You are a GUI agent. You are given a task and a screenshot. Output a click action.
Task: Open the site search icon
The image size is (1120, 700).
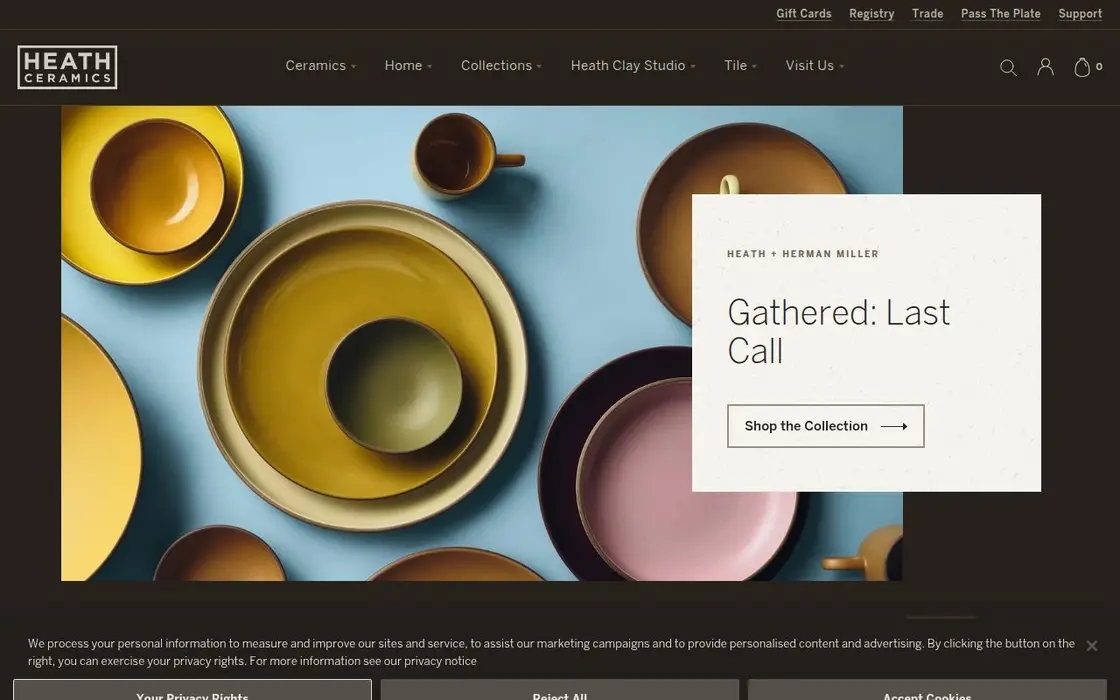pos(1008,67)
